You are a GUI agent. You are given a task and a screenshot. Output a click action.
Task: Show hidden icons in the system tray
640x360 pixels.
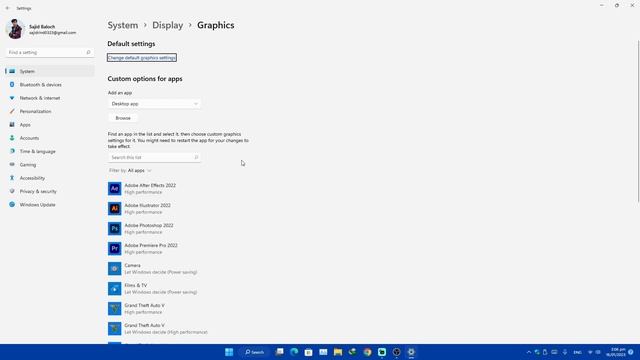[x=529, y=352]
